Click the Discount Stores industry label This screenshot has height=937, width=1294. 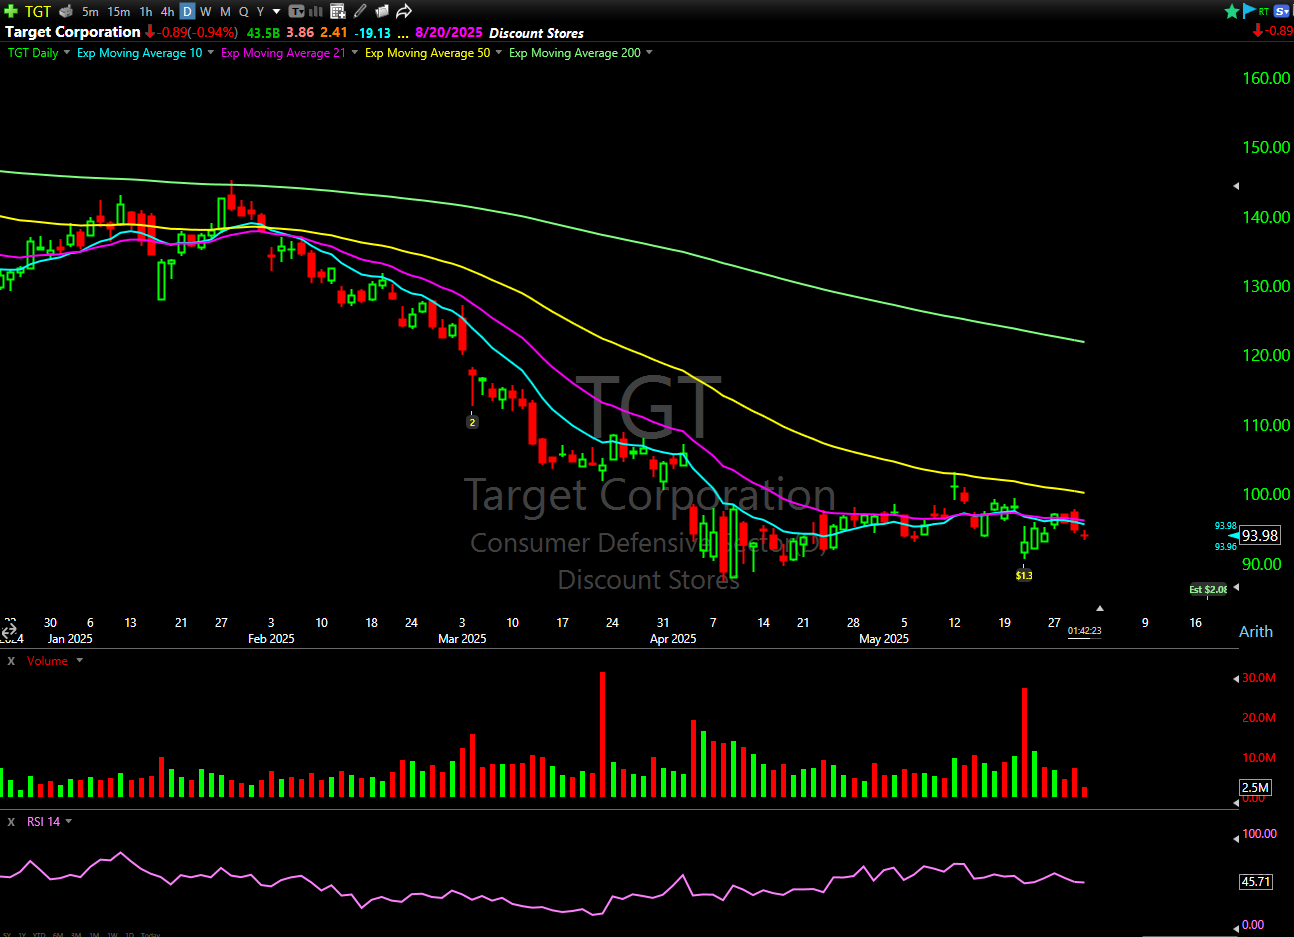[x=537, y=33]
